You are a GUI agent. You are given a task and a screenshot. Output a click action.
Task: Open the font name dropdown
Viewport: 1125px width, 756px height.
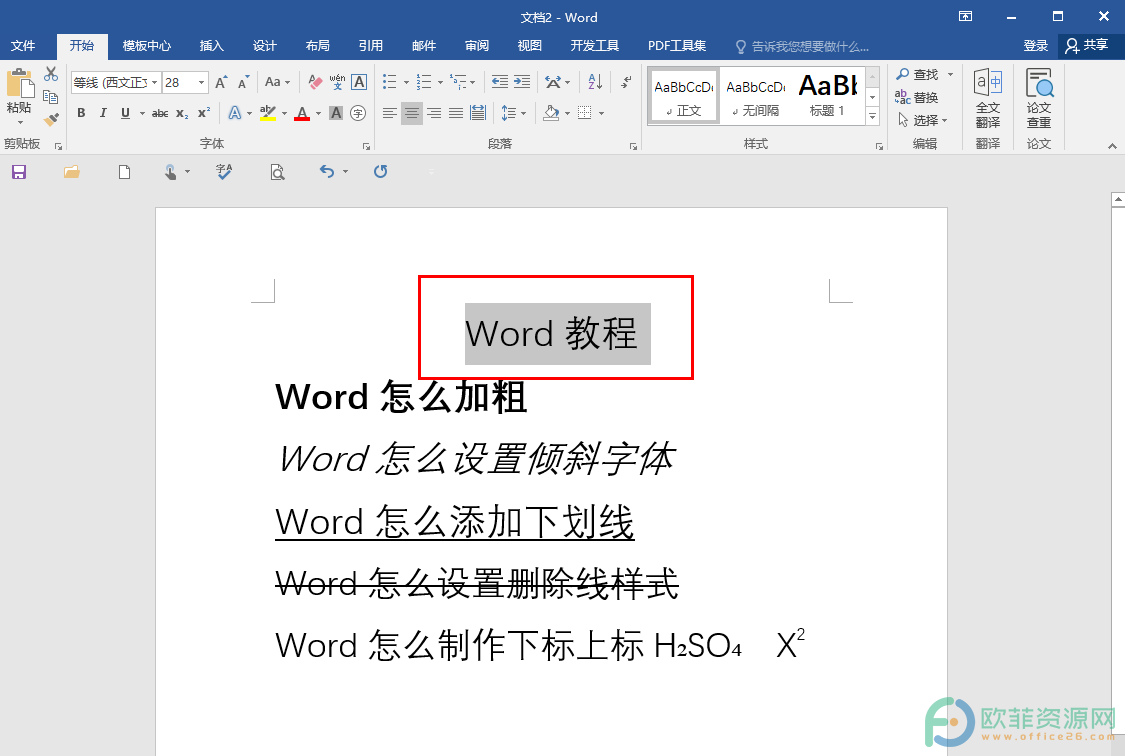pyautogui.click(x=154, y=82)
